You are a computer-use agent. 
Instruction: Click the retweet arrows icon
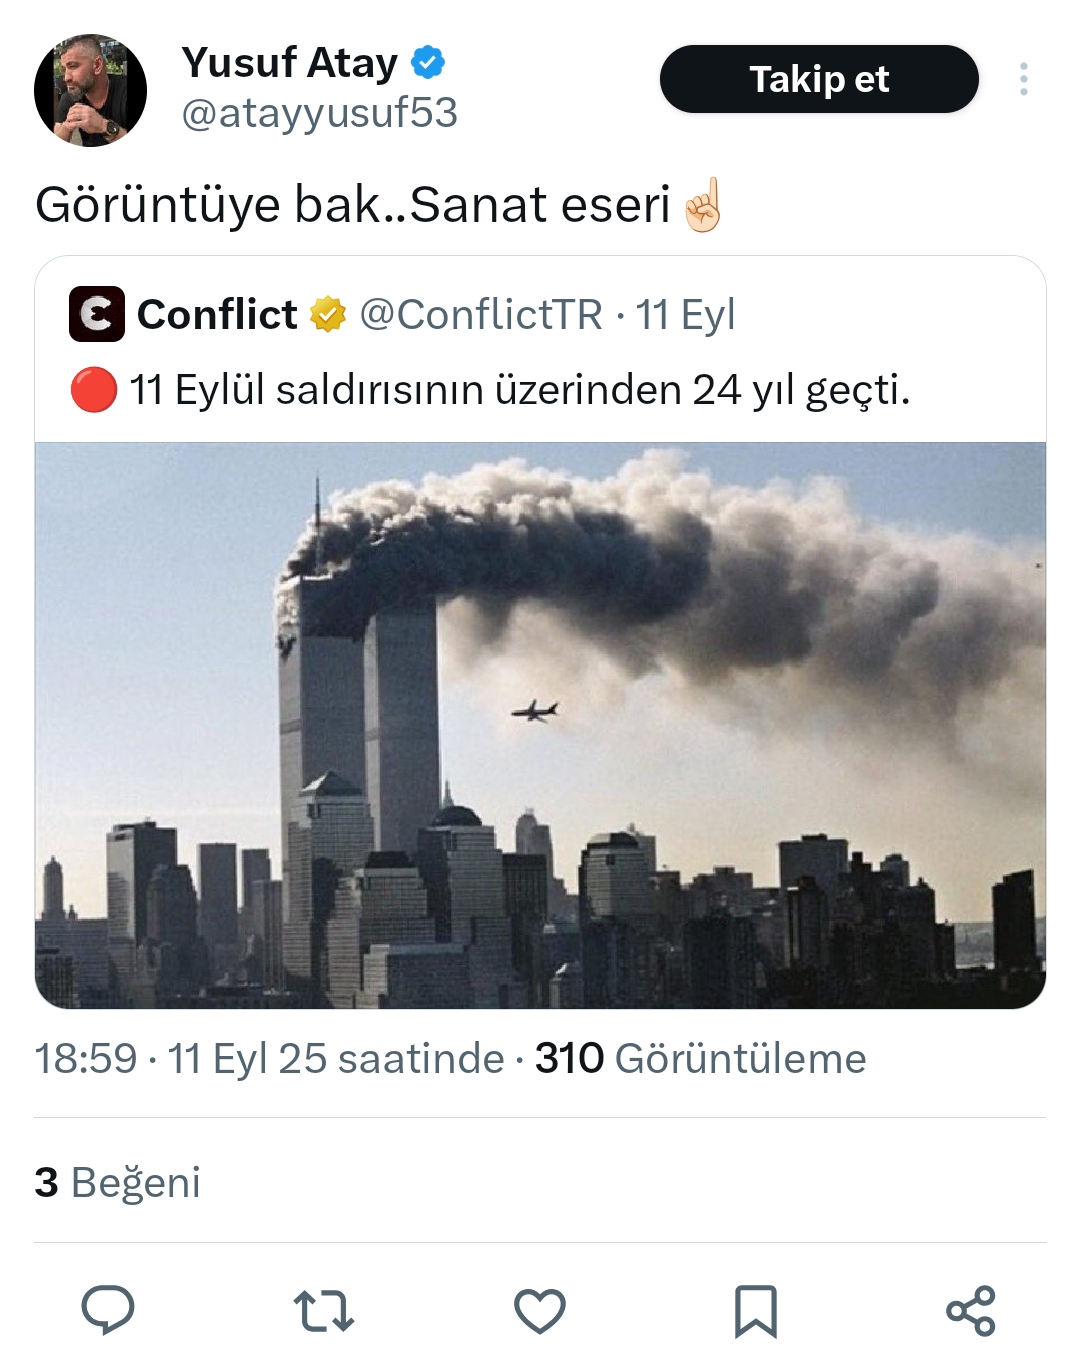[x=324, y=1310]
